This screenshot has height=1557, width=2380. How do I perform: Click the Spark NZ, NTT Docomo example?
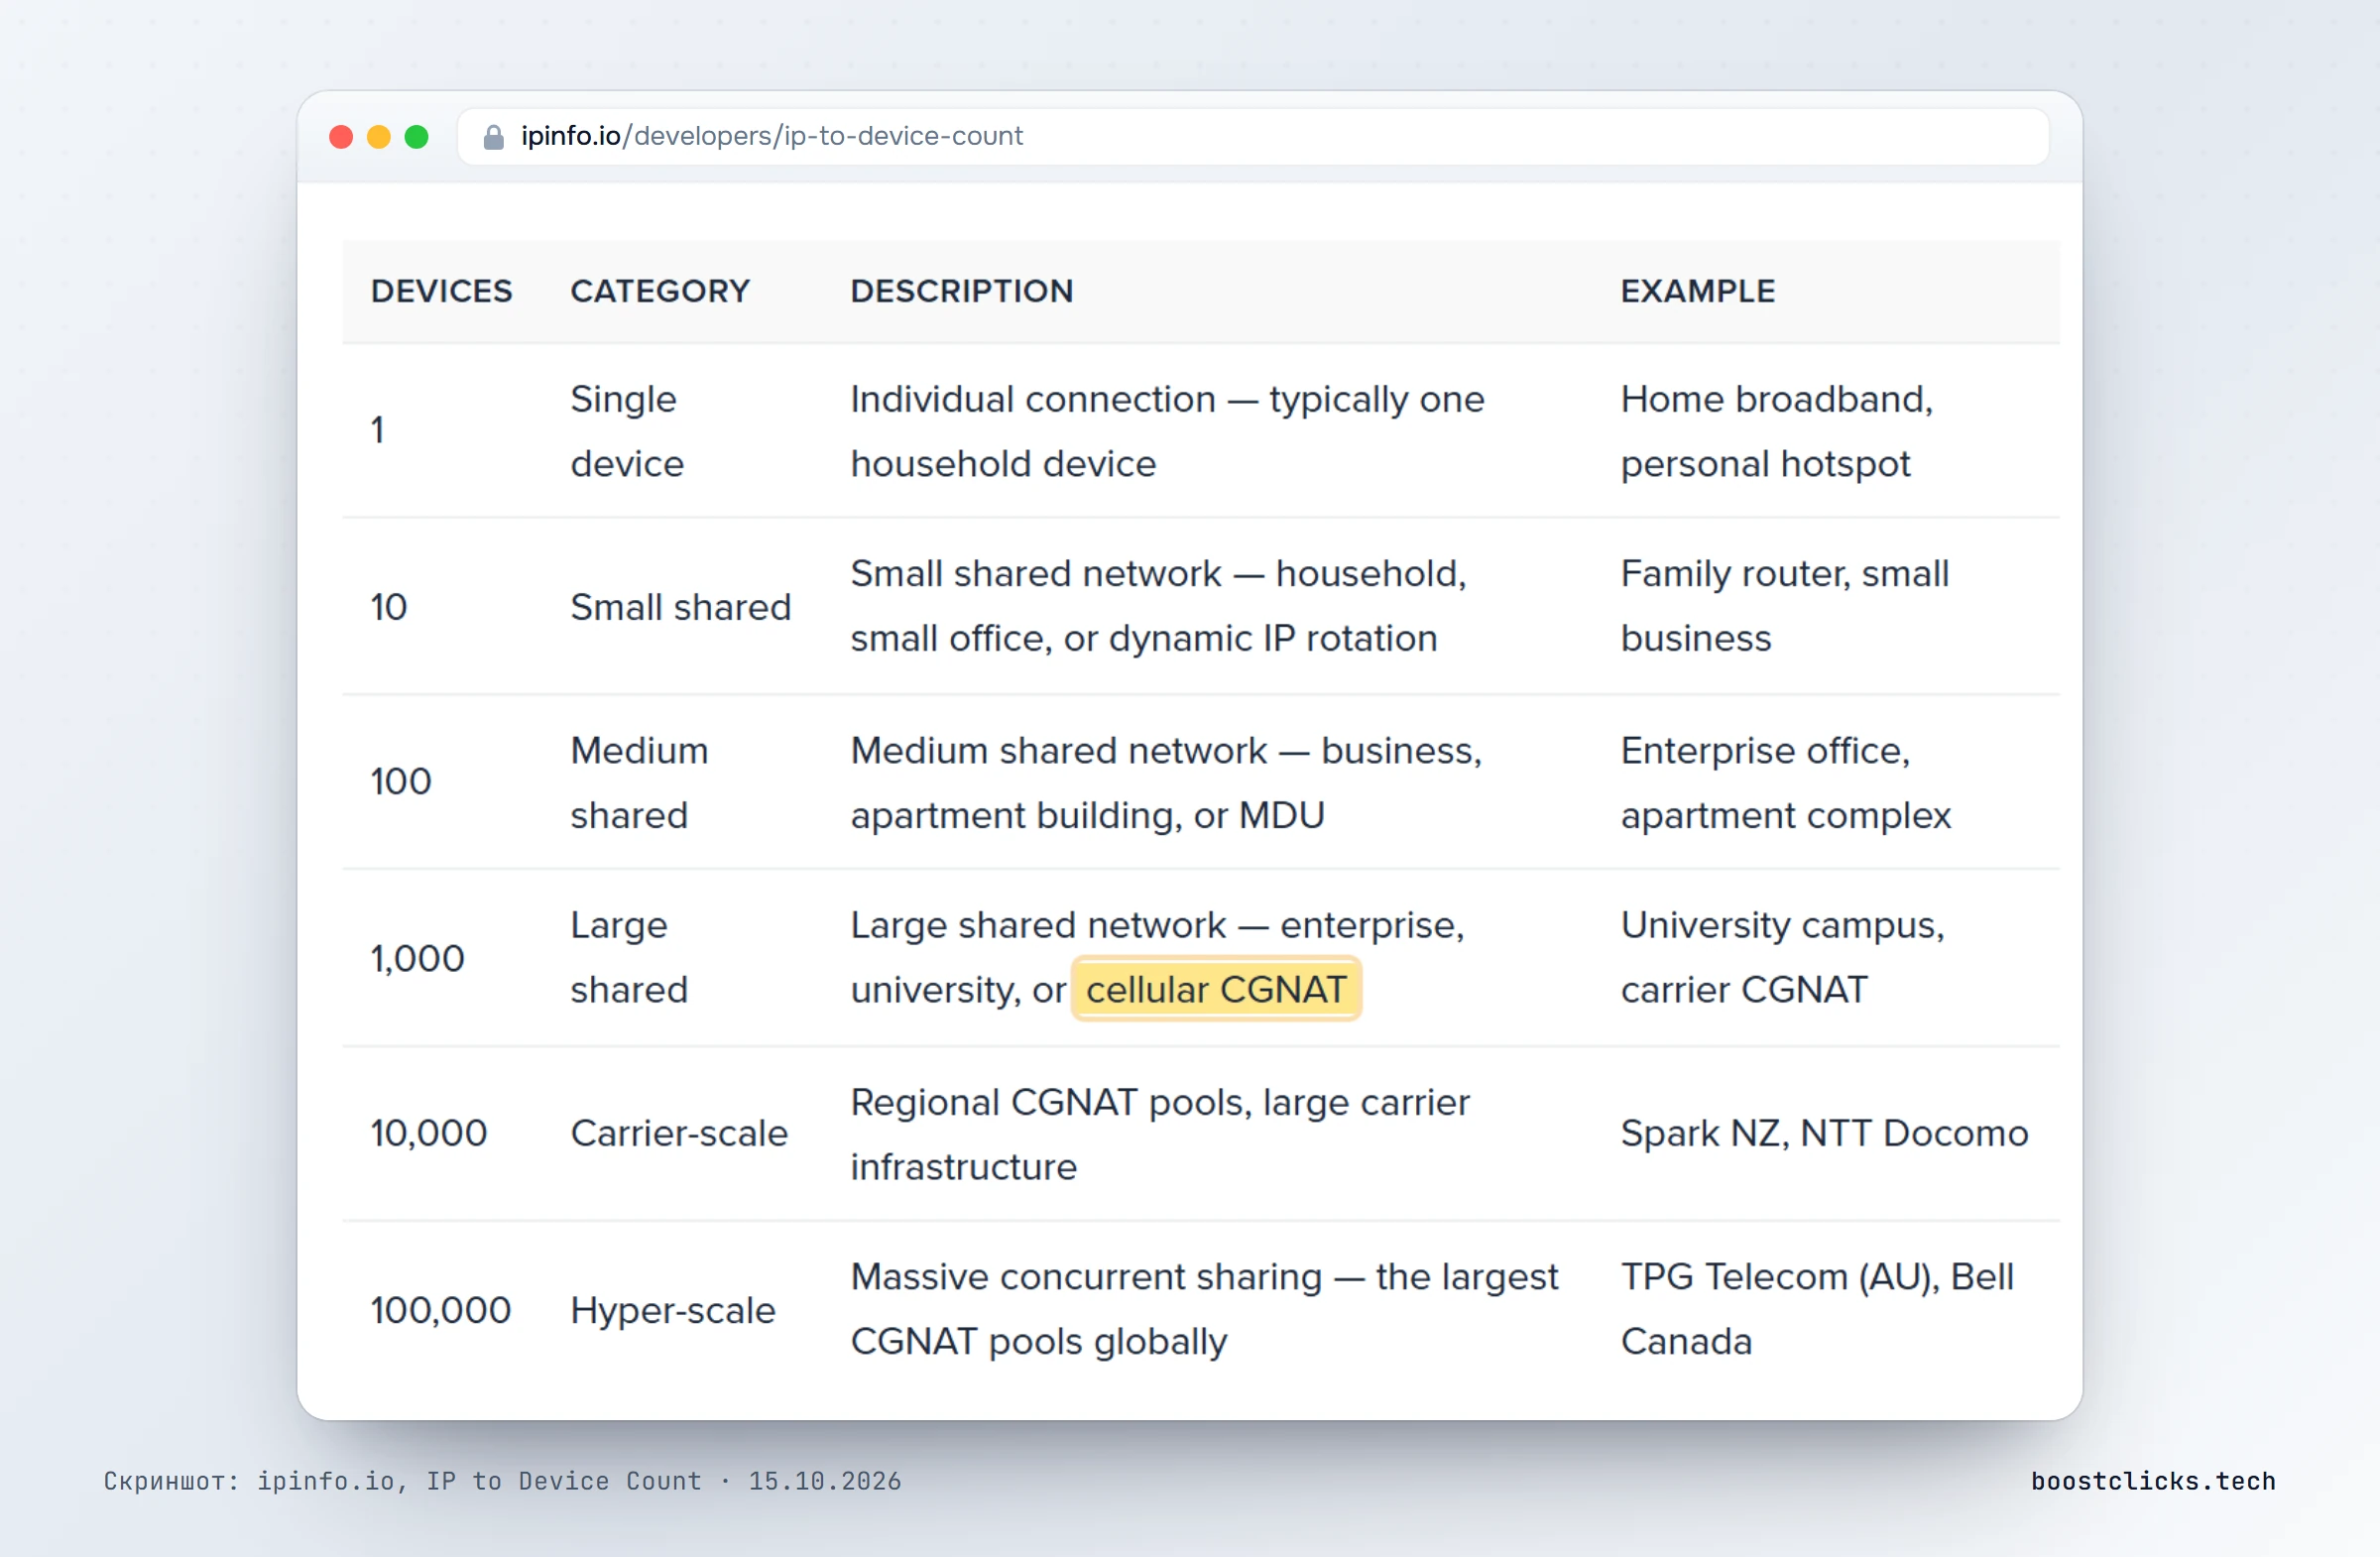coord(1825,1133)
